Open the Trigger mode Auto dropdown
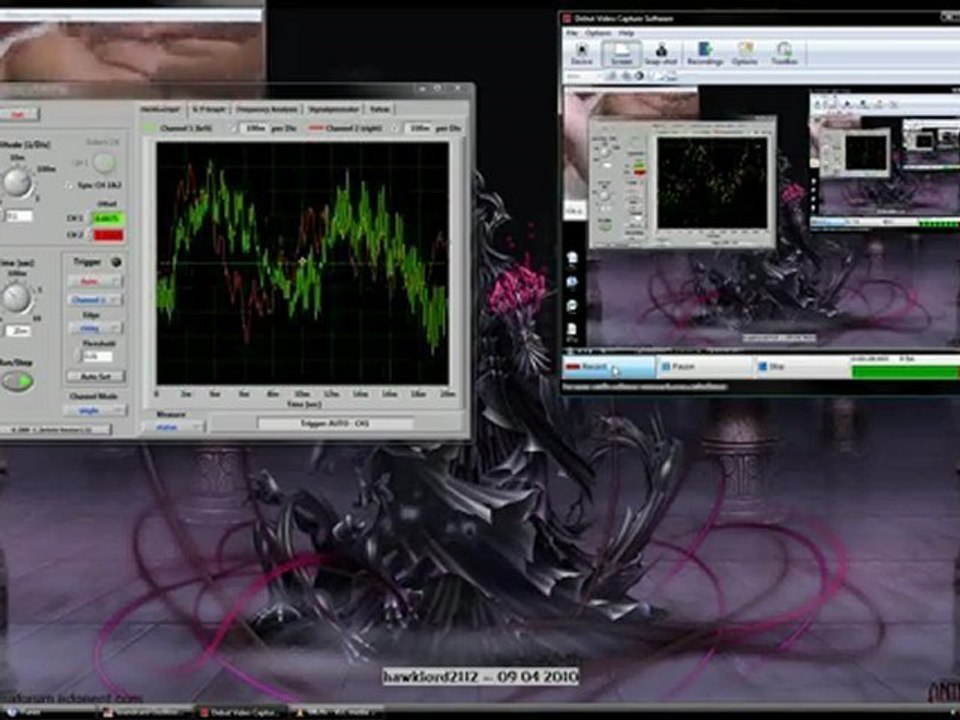 (x=94, y=282)
